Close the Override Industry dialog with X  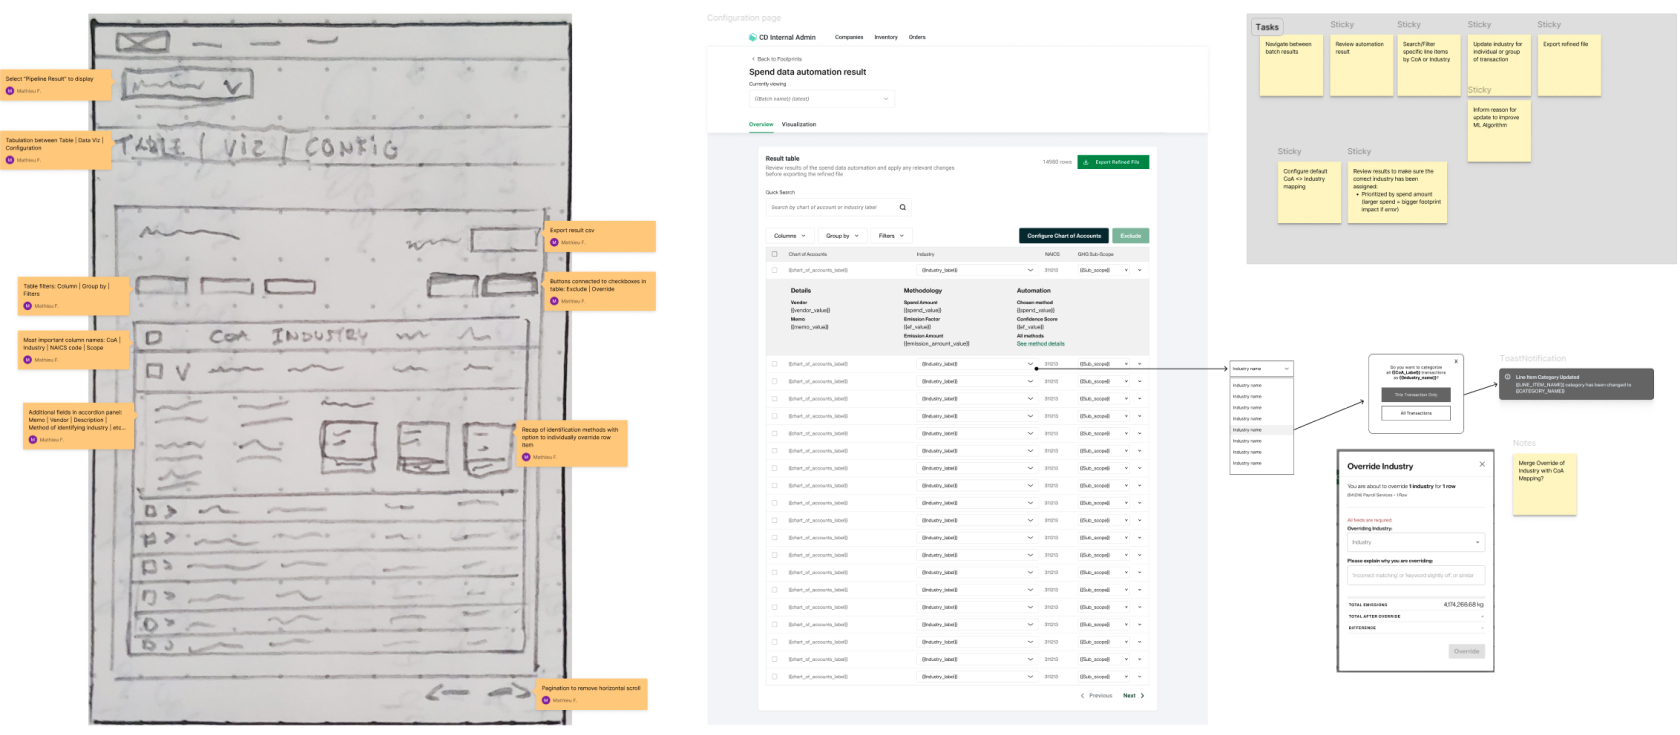pyautogui.click(x=1482, y=464)
